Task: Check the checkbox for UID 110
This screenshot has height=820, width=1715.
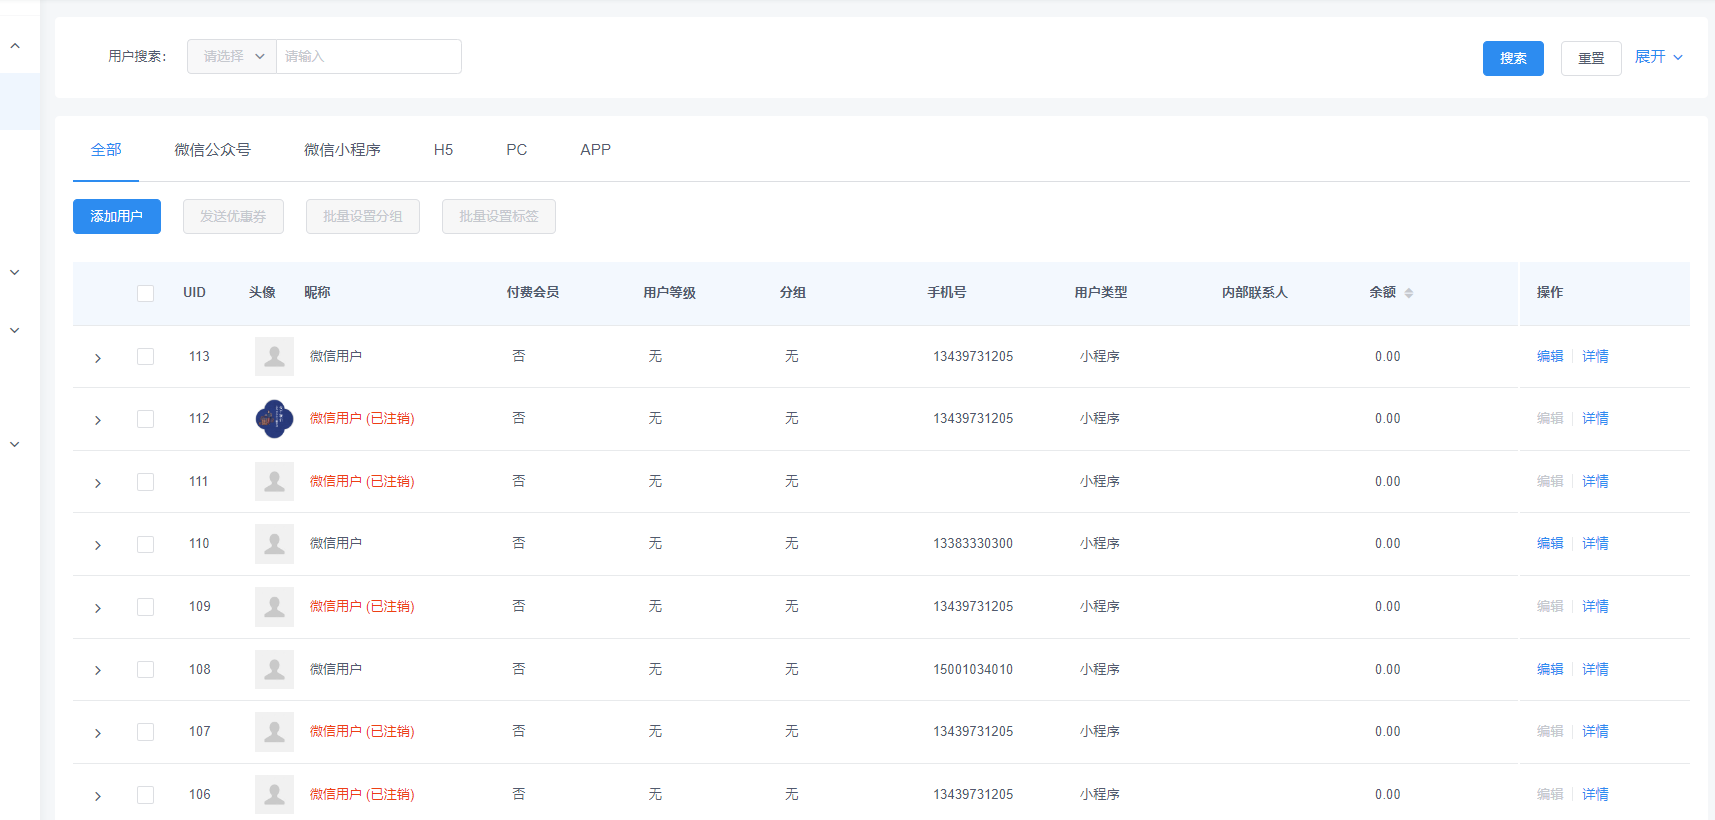Action: [x=145, y=544]
